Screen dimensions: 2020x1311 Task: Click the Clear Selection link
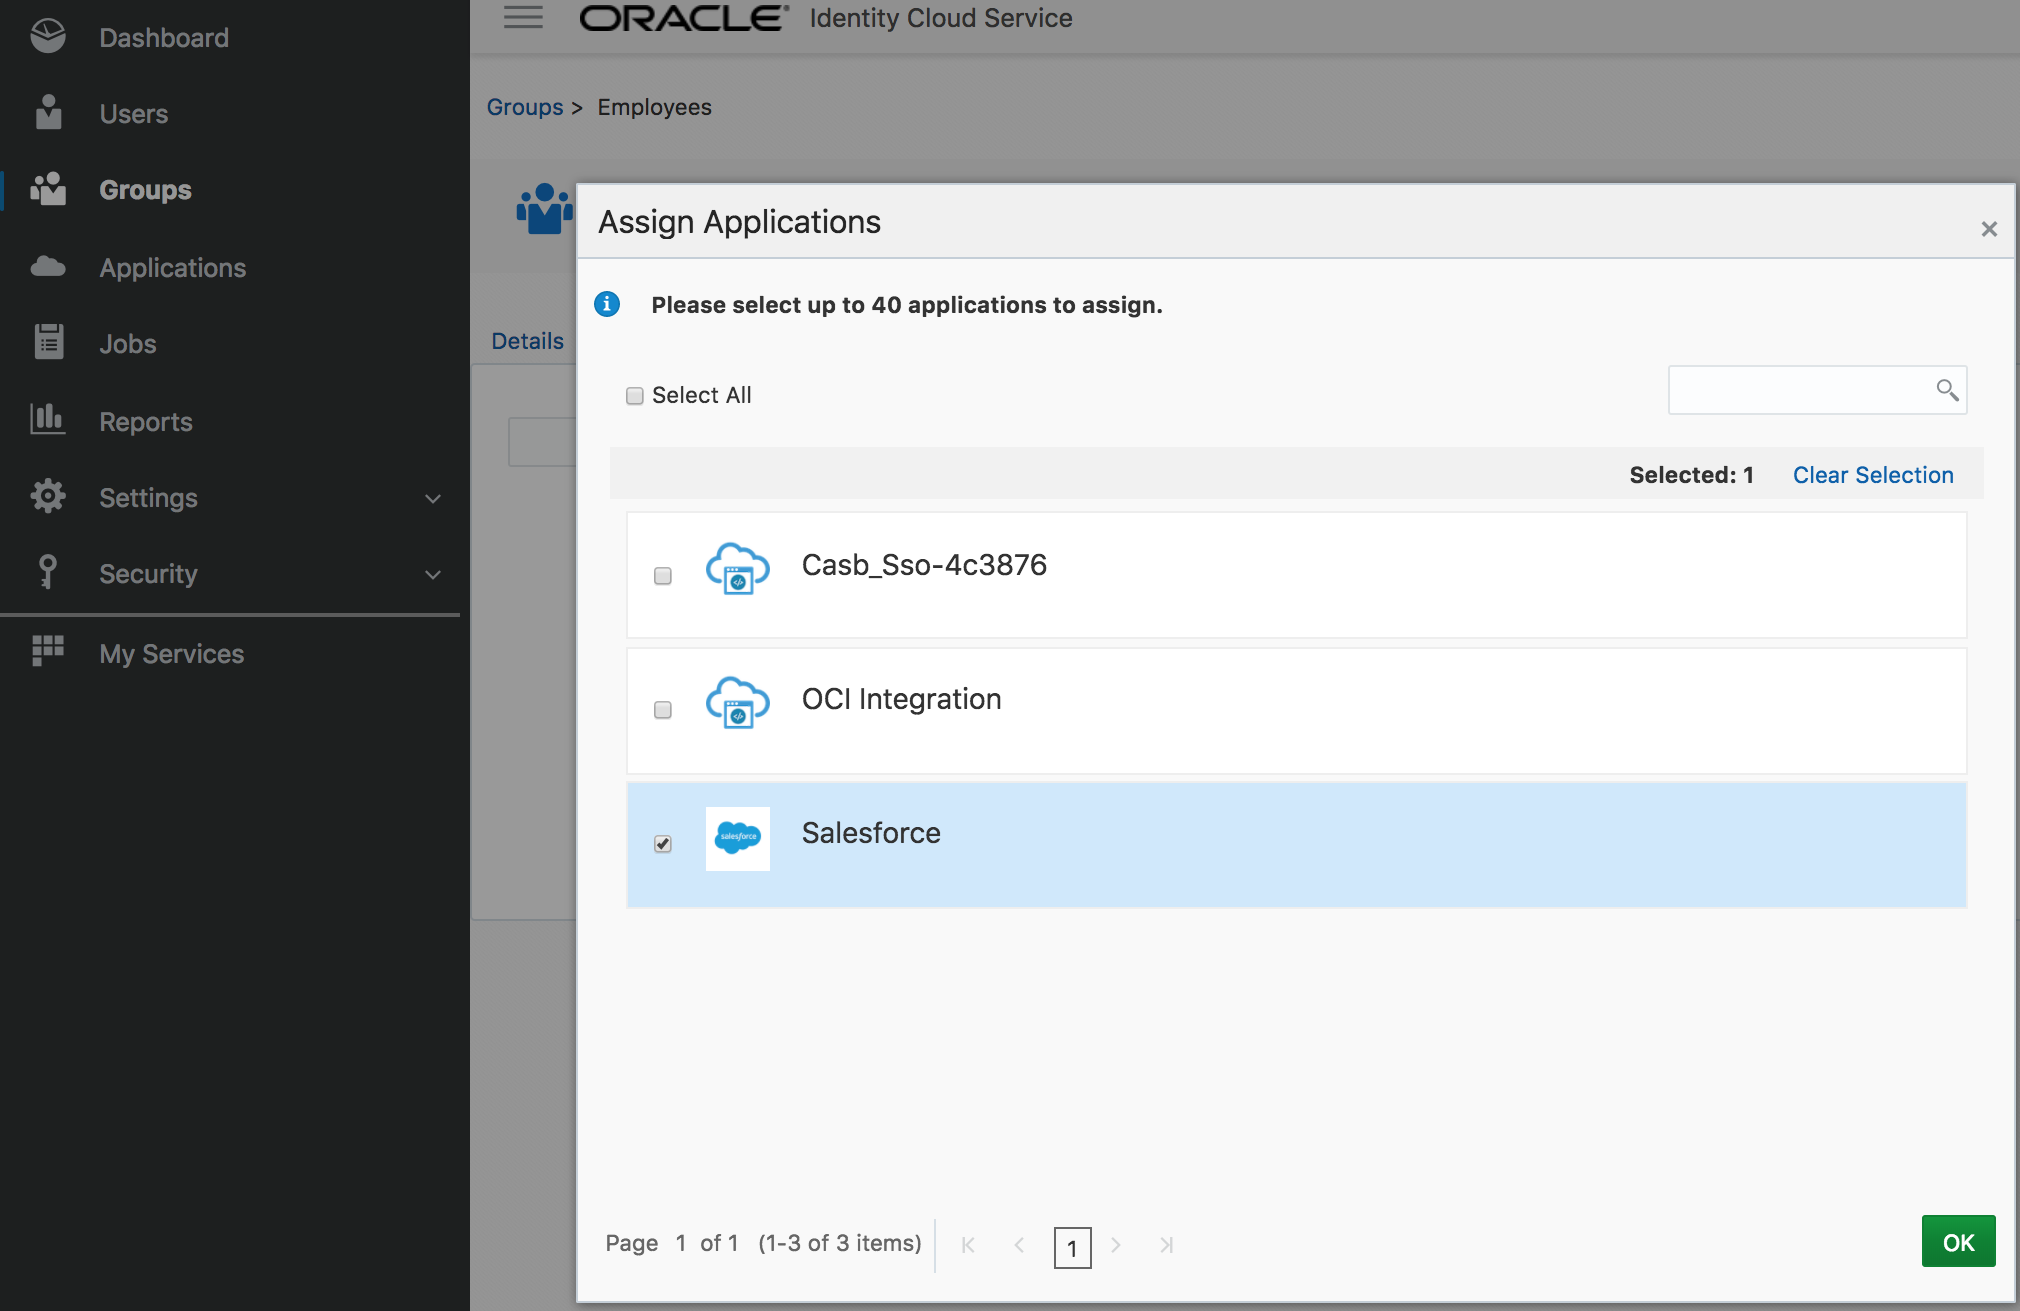pyautogui.click(x=1873, y=475)
